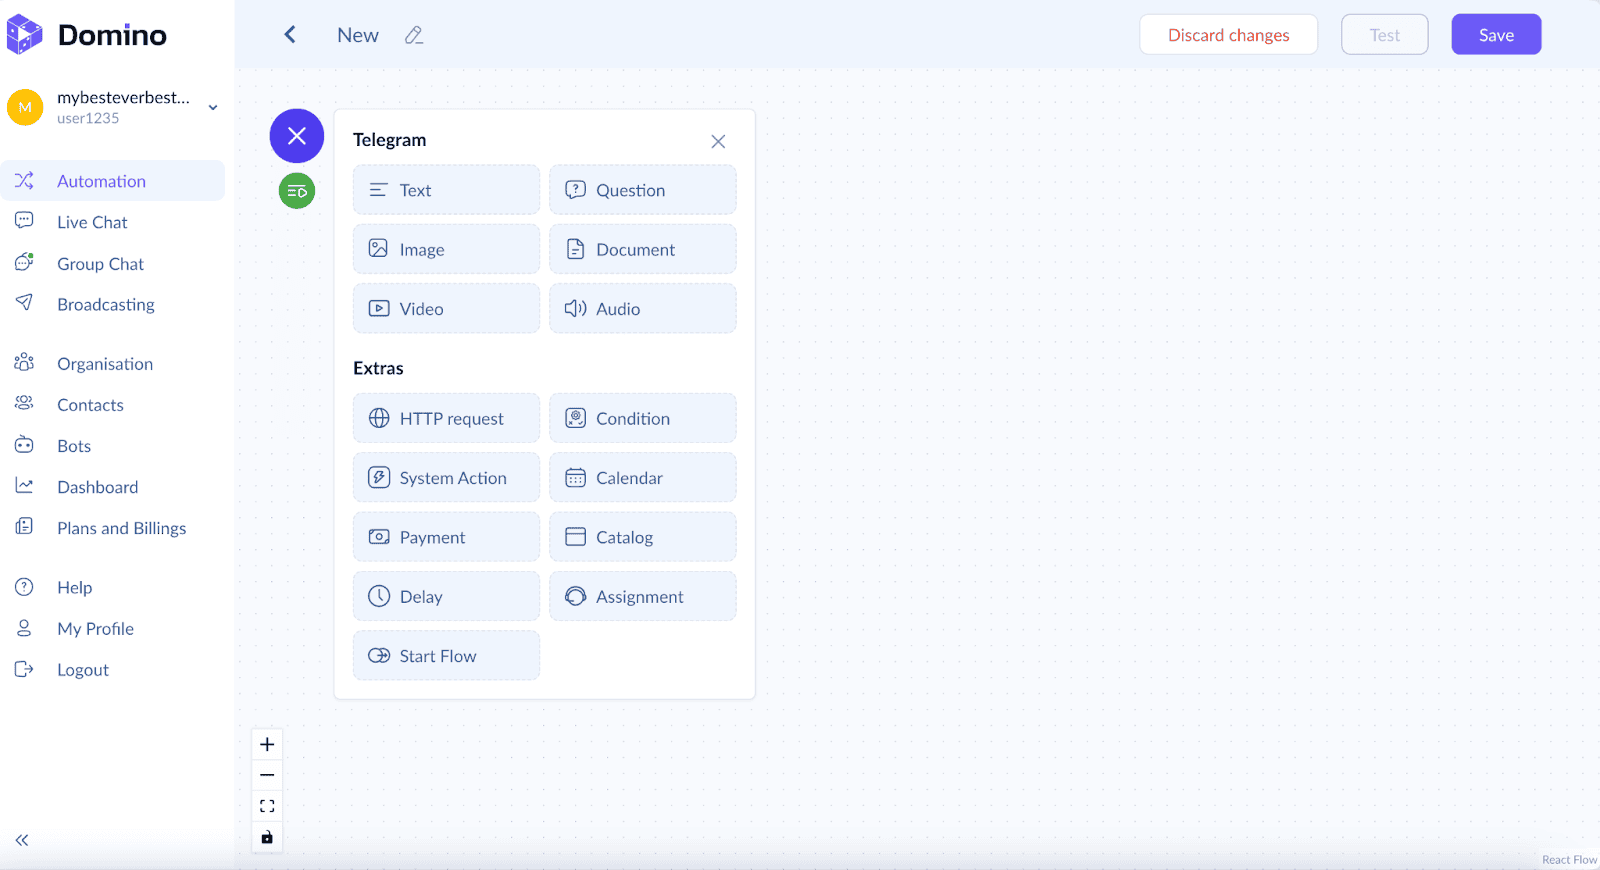Click the Domino logo icon
Image resolution: width=1600 pixels, height=870 pixels.
point(24,35)
